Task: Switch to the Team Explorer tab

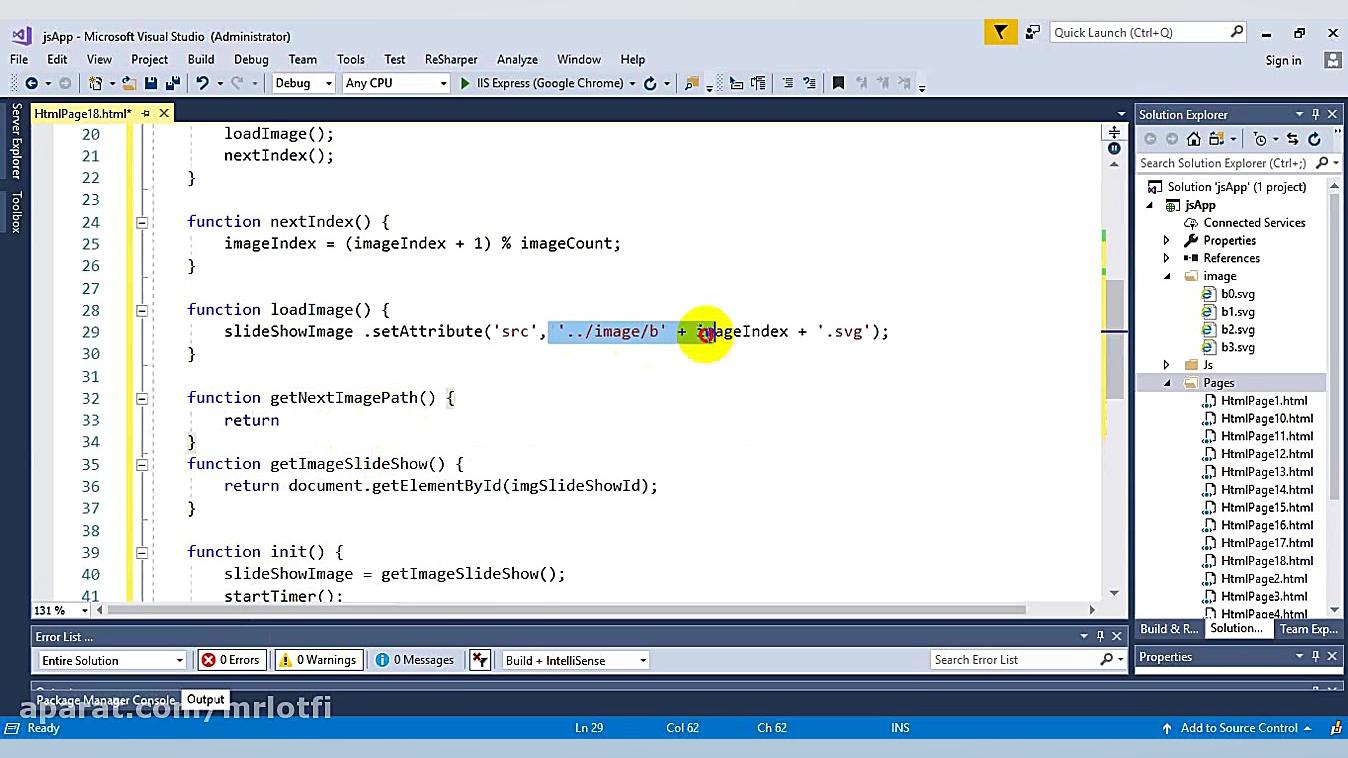Action: [1309, 629]
